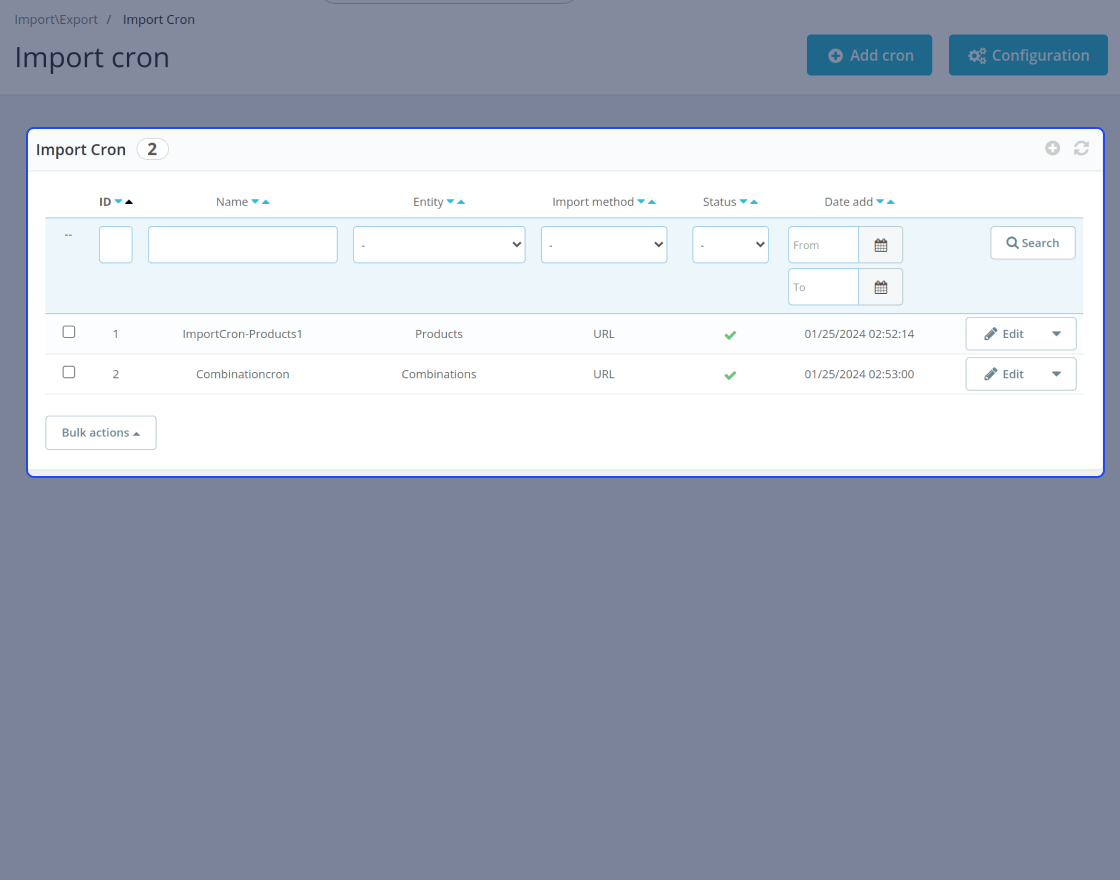Screen dimensions: 1120x880
Task: Open Import method filter dropdown
Action: pos(604,245)
